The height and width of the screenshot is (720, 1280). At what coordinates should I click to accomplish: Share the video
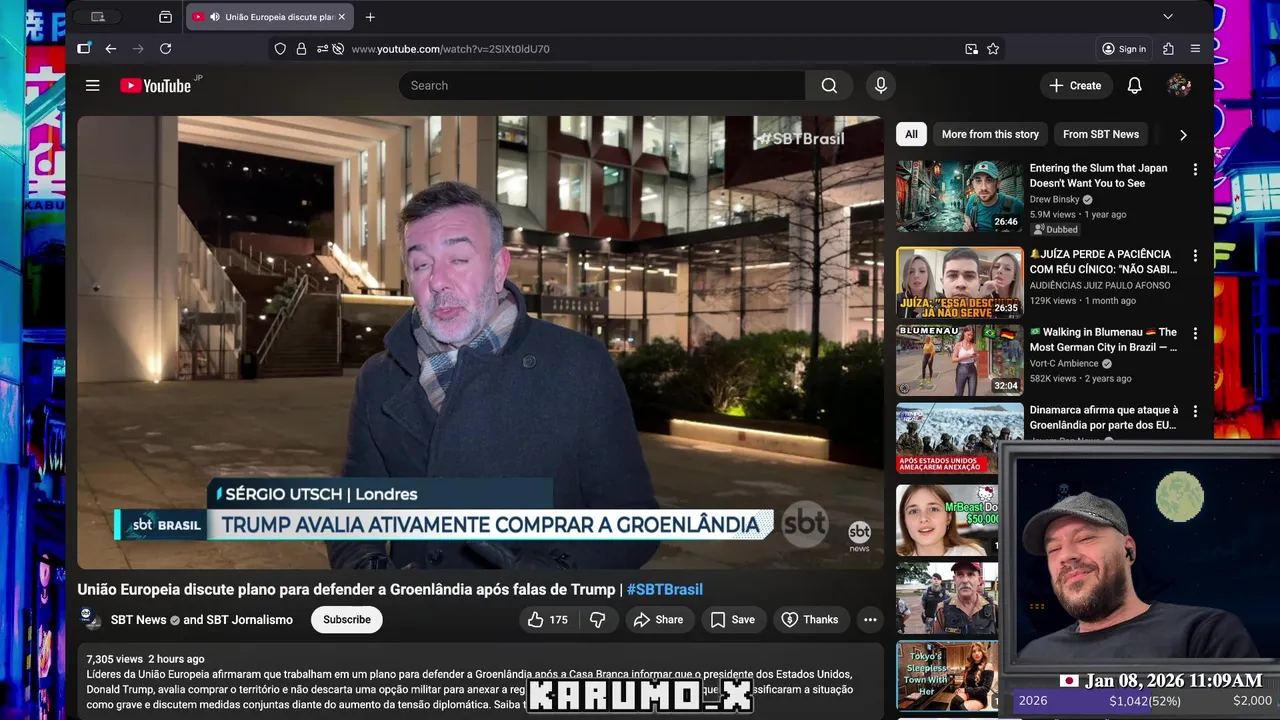tap(658, 620)
